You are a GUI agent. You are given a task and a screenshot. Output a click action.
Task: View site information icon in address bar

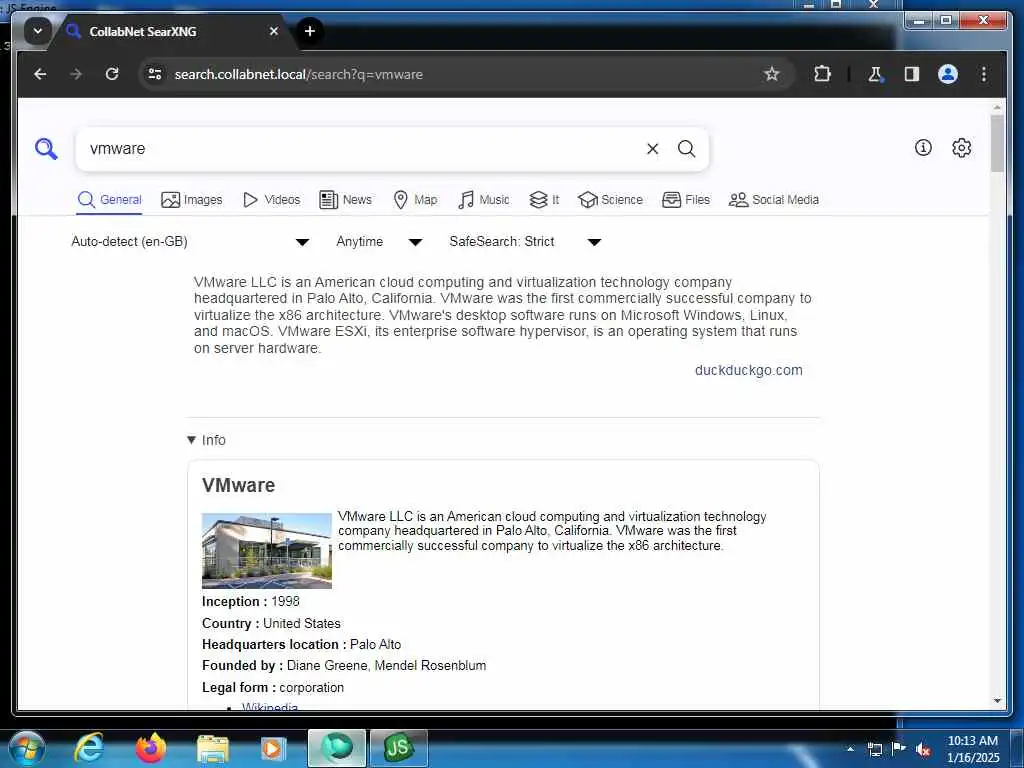[155, 74]
